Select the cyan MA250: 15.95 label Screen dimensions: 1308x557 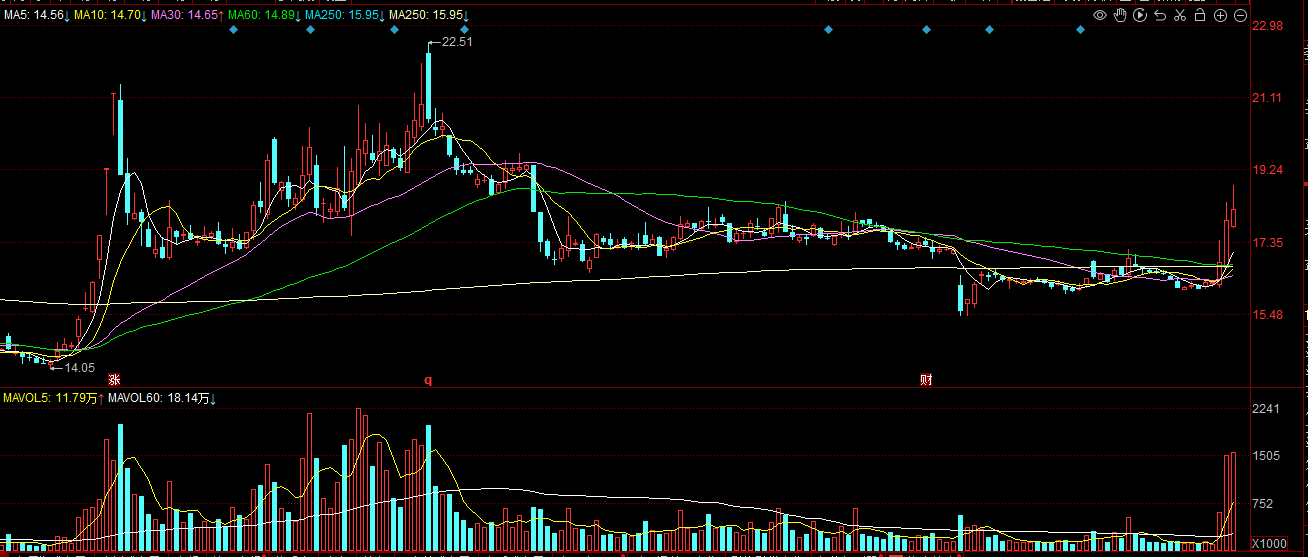[x=343, y=16]
